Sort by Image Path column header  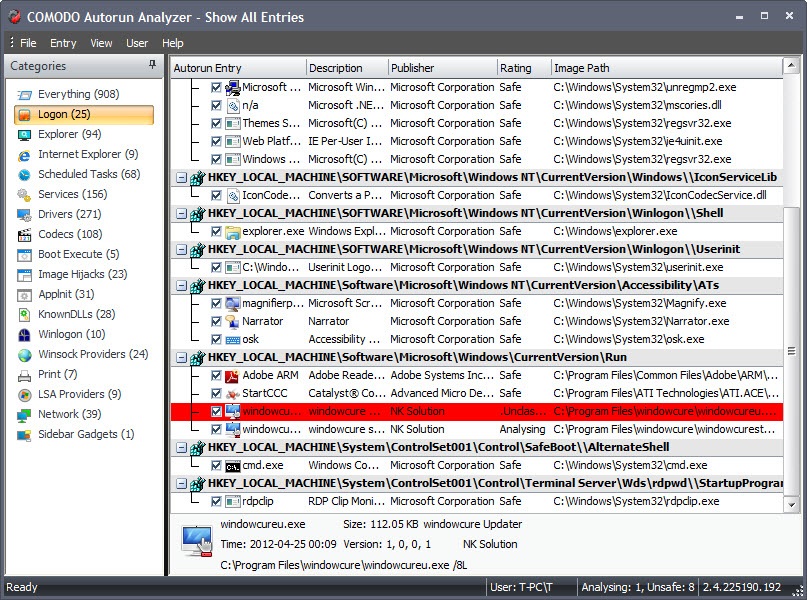pos(667,68)
